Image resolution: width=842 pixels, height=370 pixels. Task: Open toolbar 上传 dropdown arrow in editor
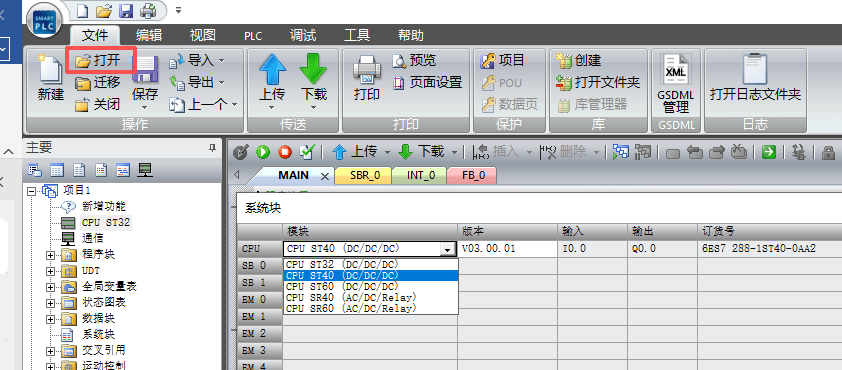pos(387,153)
